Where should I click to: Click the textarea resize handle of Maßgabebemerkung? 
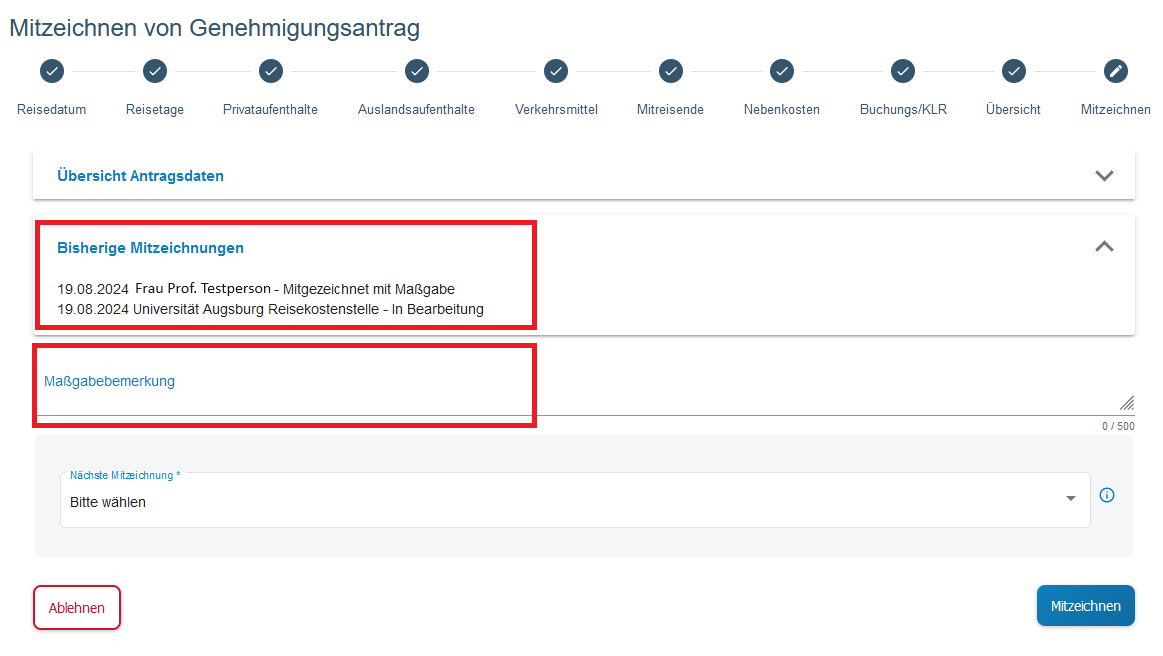click(1127, 403)
